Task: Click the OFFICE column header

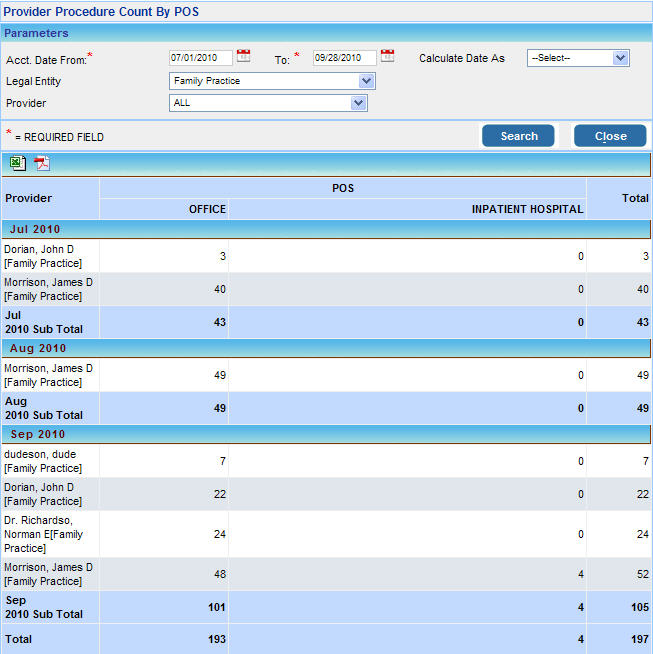Action: (207, 209)
